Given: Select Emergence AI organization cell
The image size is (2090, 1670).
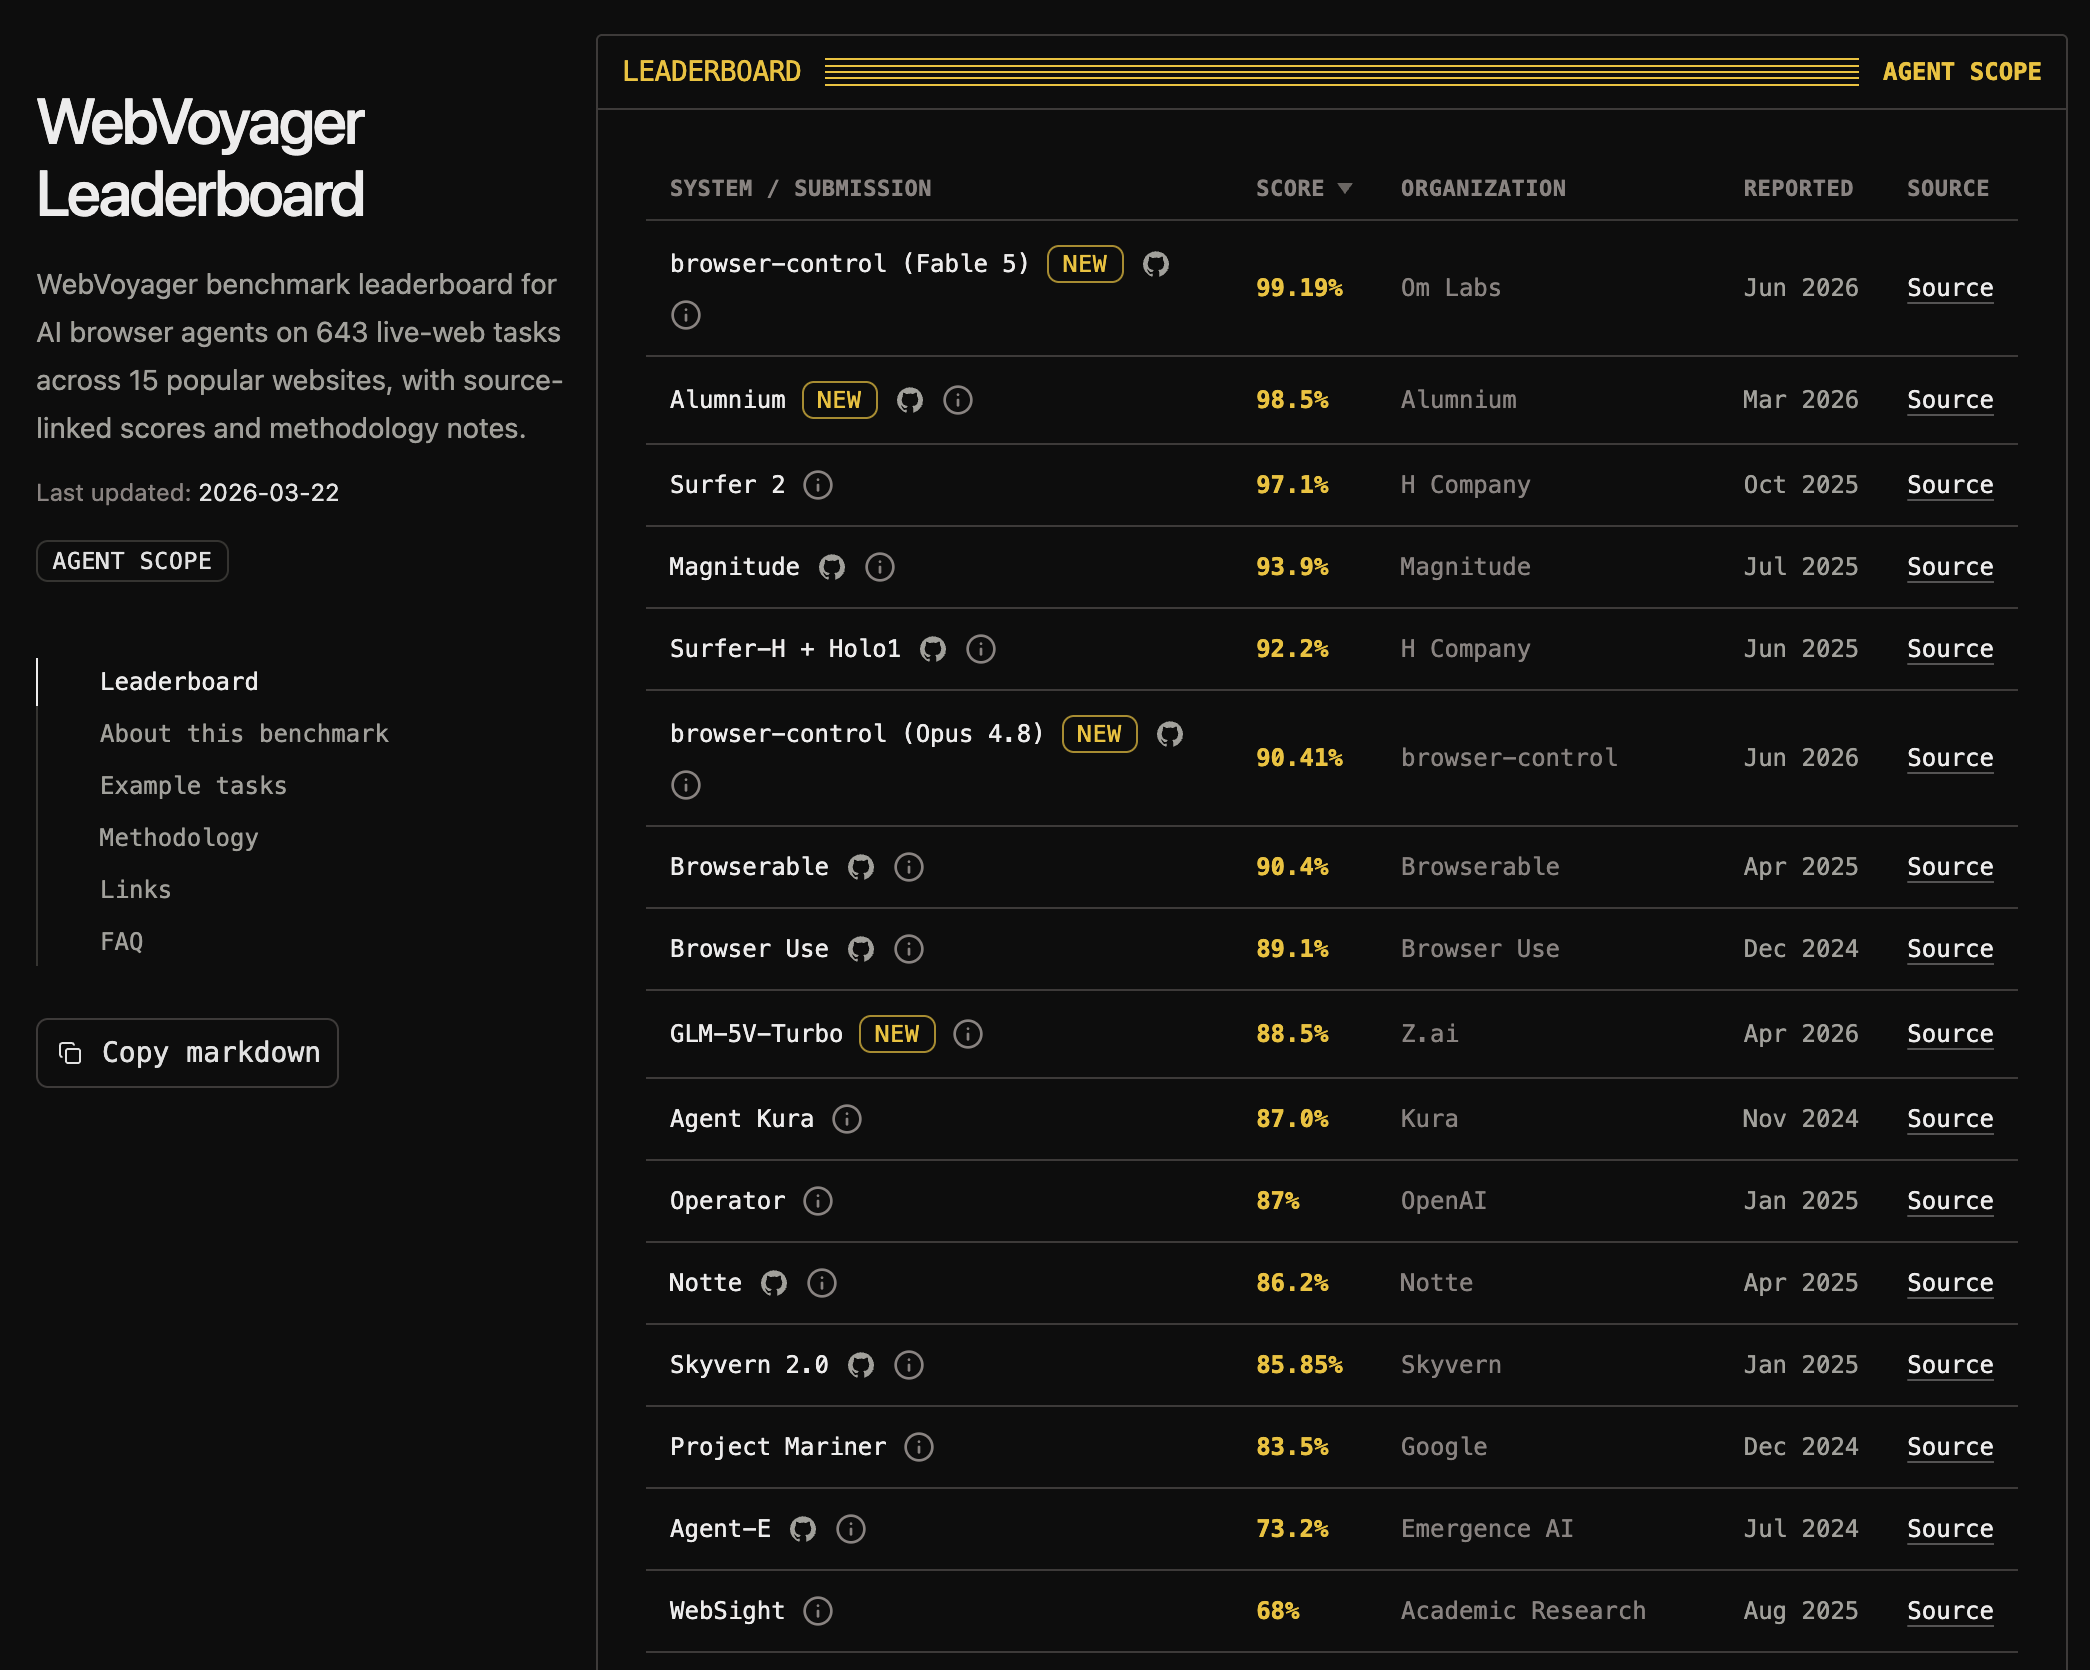Looking at the screenshot, I should (x=1487, y=1529).
